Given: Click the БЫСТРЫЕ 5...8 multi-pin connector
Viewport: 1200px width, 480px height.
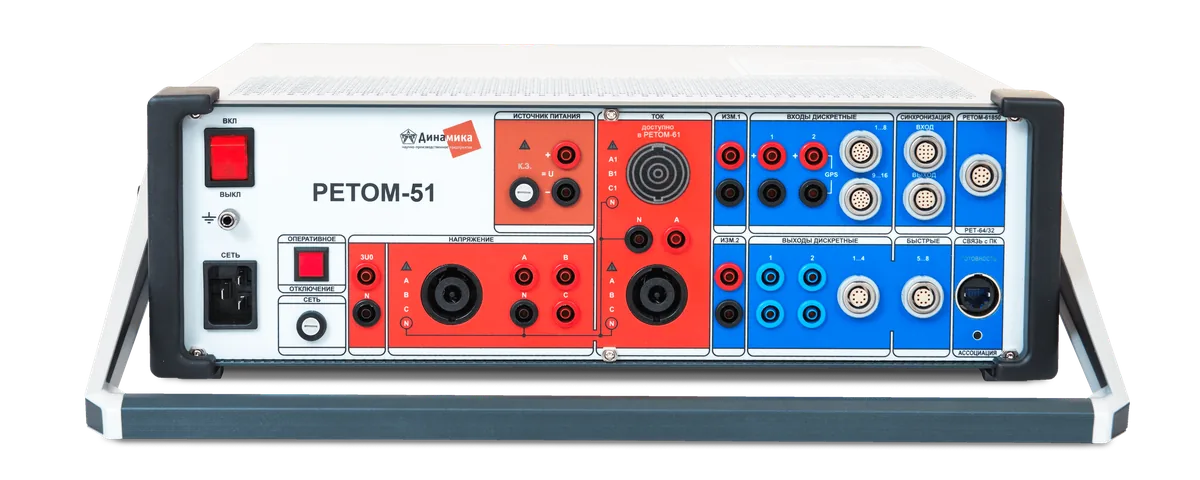Looking at the screenshot, I should 922,297.
